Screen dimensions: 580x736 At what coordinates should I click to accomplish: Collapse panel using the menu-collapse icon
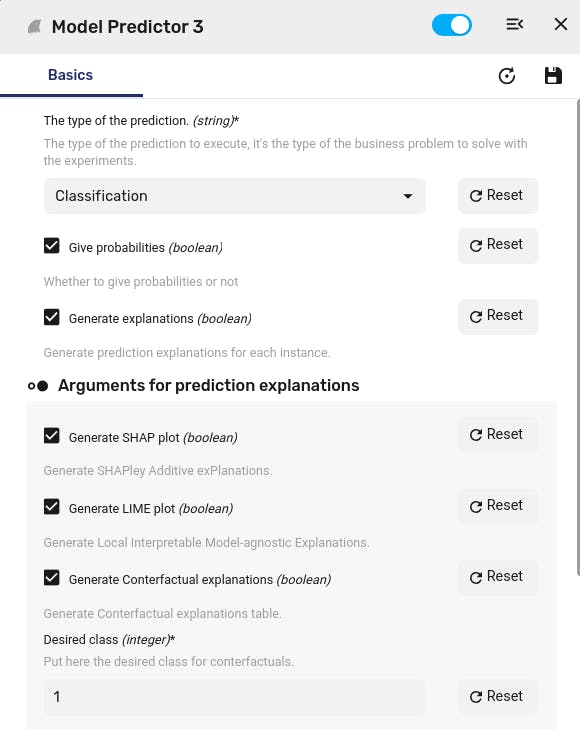coord(514,24)
